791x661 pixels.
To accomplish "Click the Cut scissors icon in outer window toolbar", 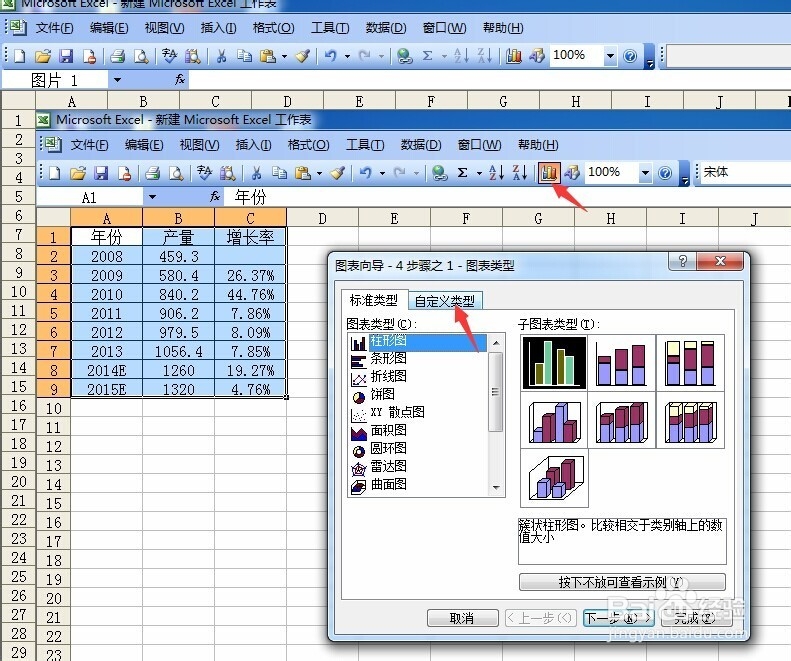I will click(221, 56).
